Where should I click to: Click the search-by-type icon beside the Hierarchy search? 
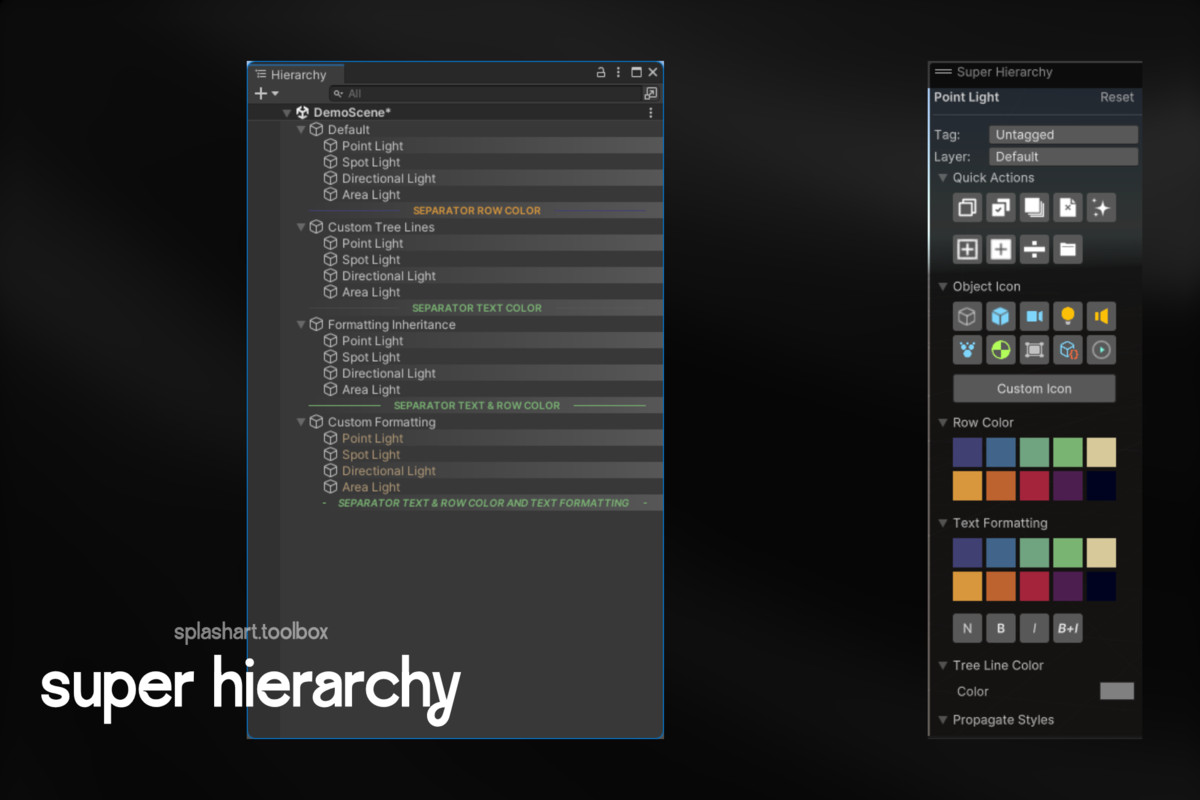[x=651, y=93]
